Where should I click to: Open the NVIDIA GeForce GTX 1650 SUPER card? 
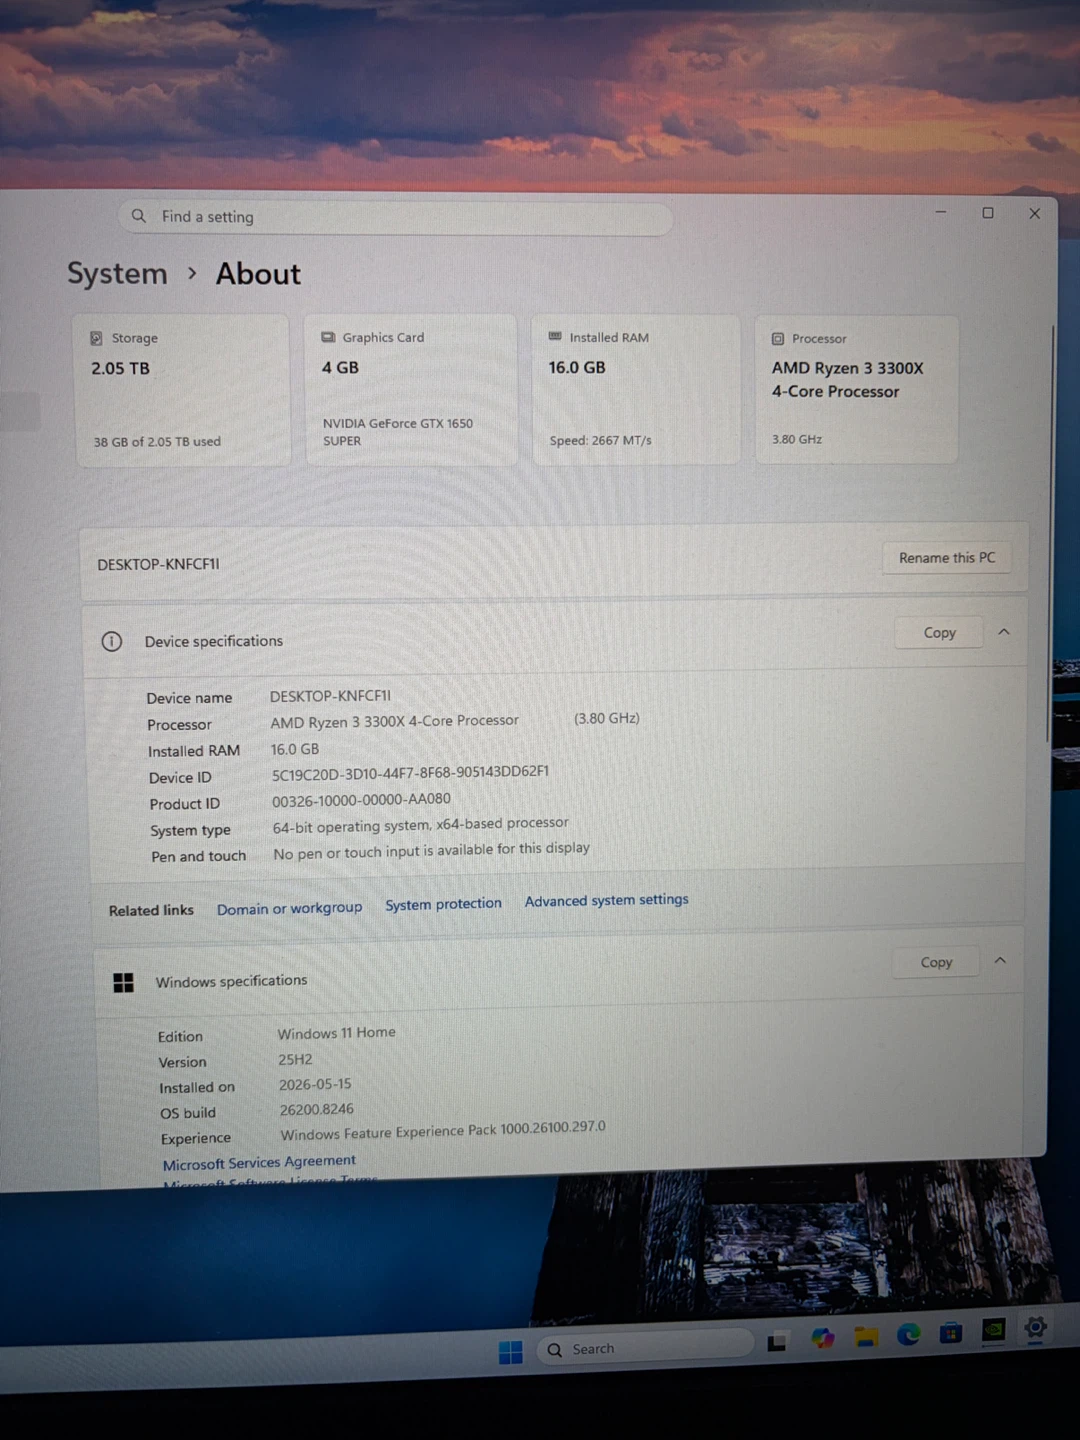click(410, 389)
